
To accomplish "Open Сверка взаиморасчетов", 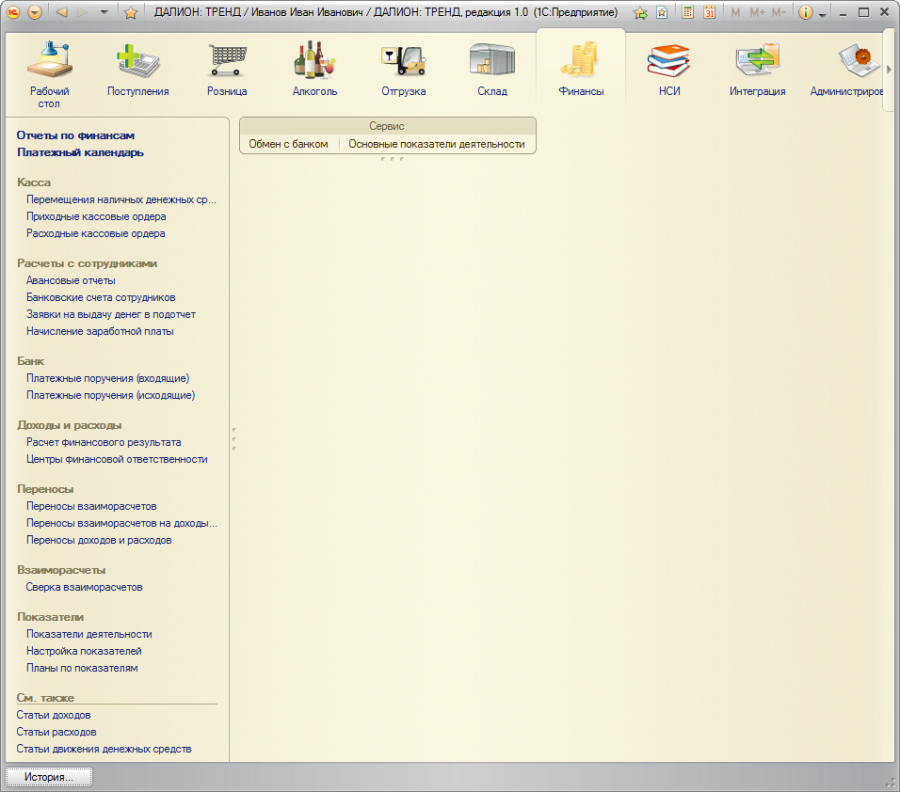I will tap(84, 587).
